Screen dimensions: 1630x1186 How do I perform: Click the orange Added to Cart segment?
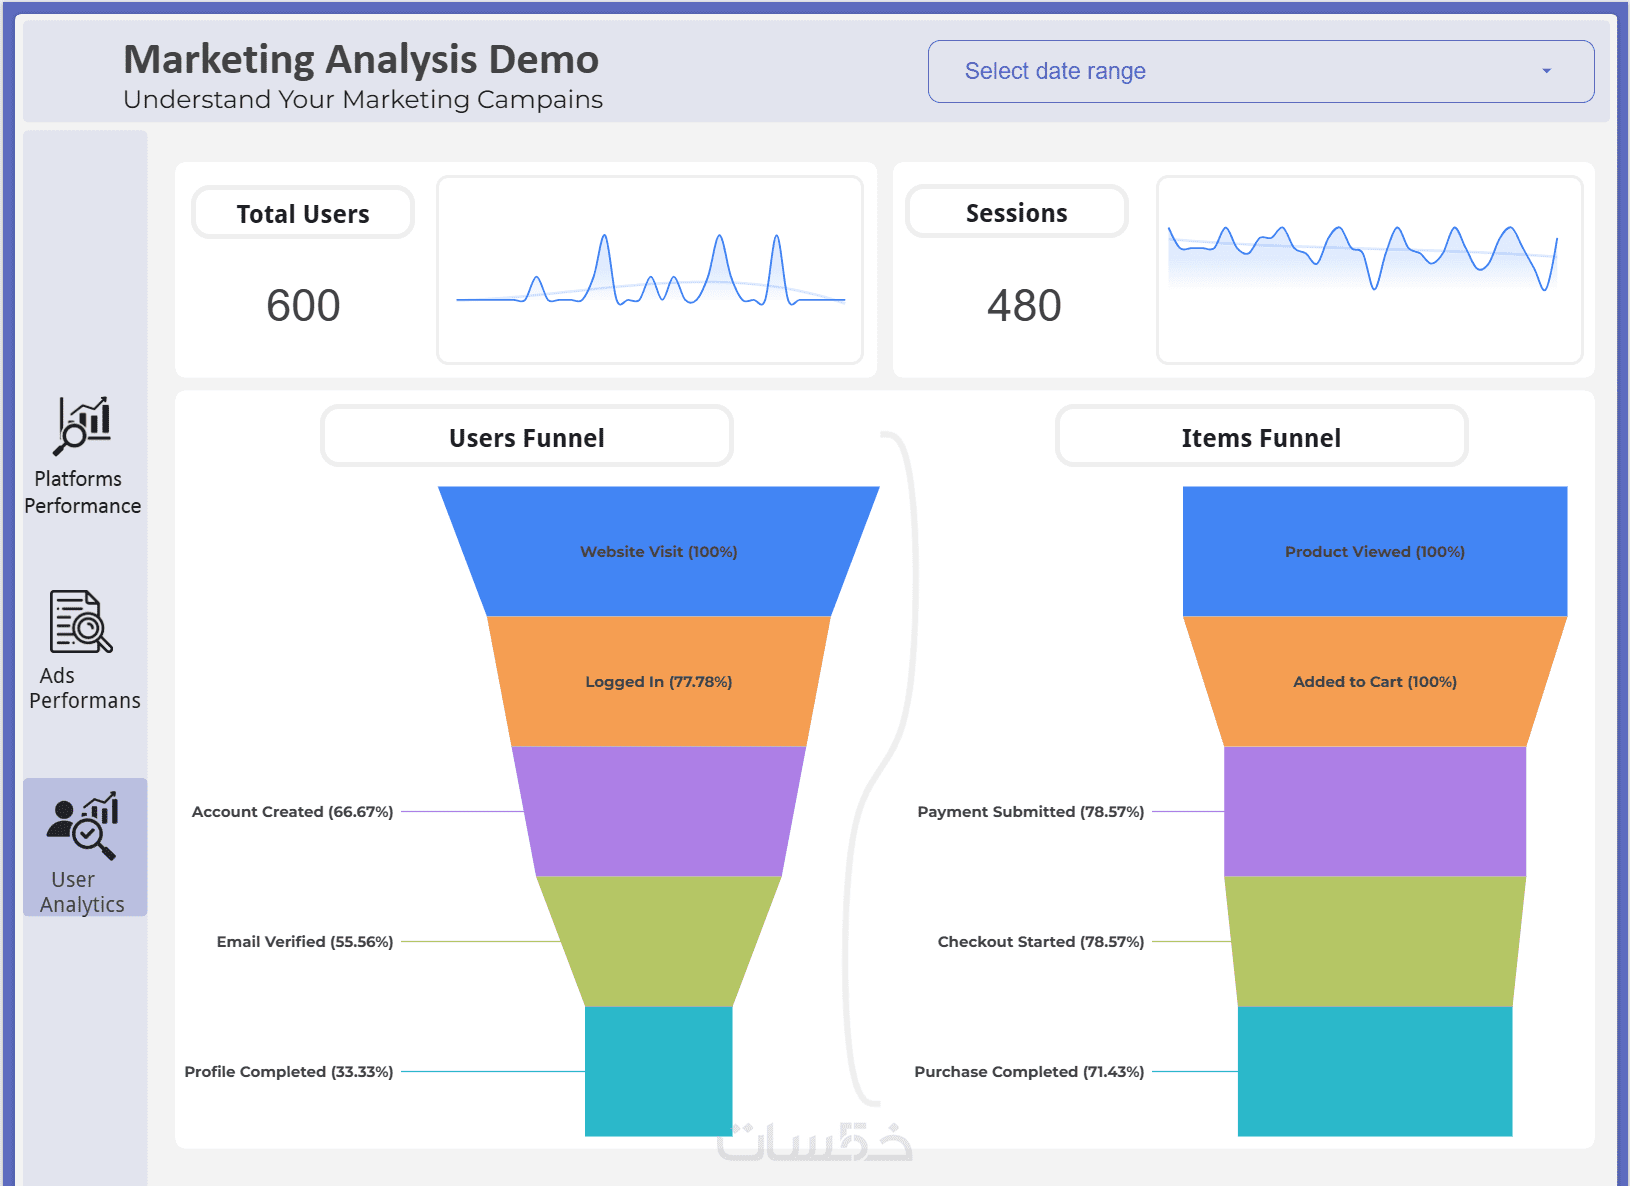tap(1375, 681)
